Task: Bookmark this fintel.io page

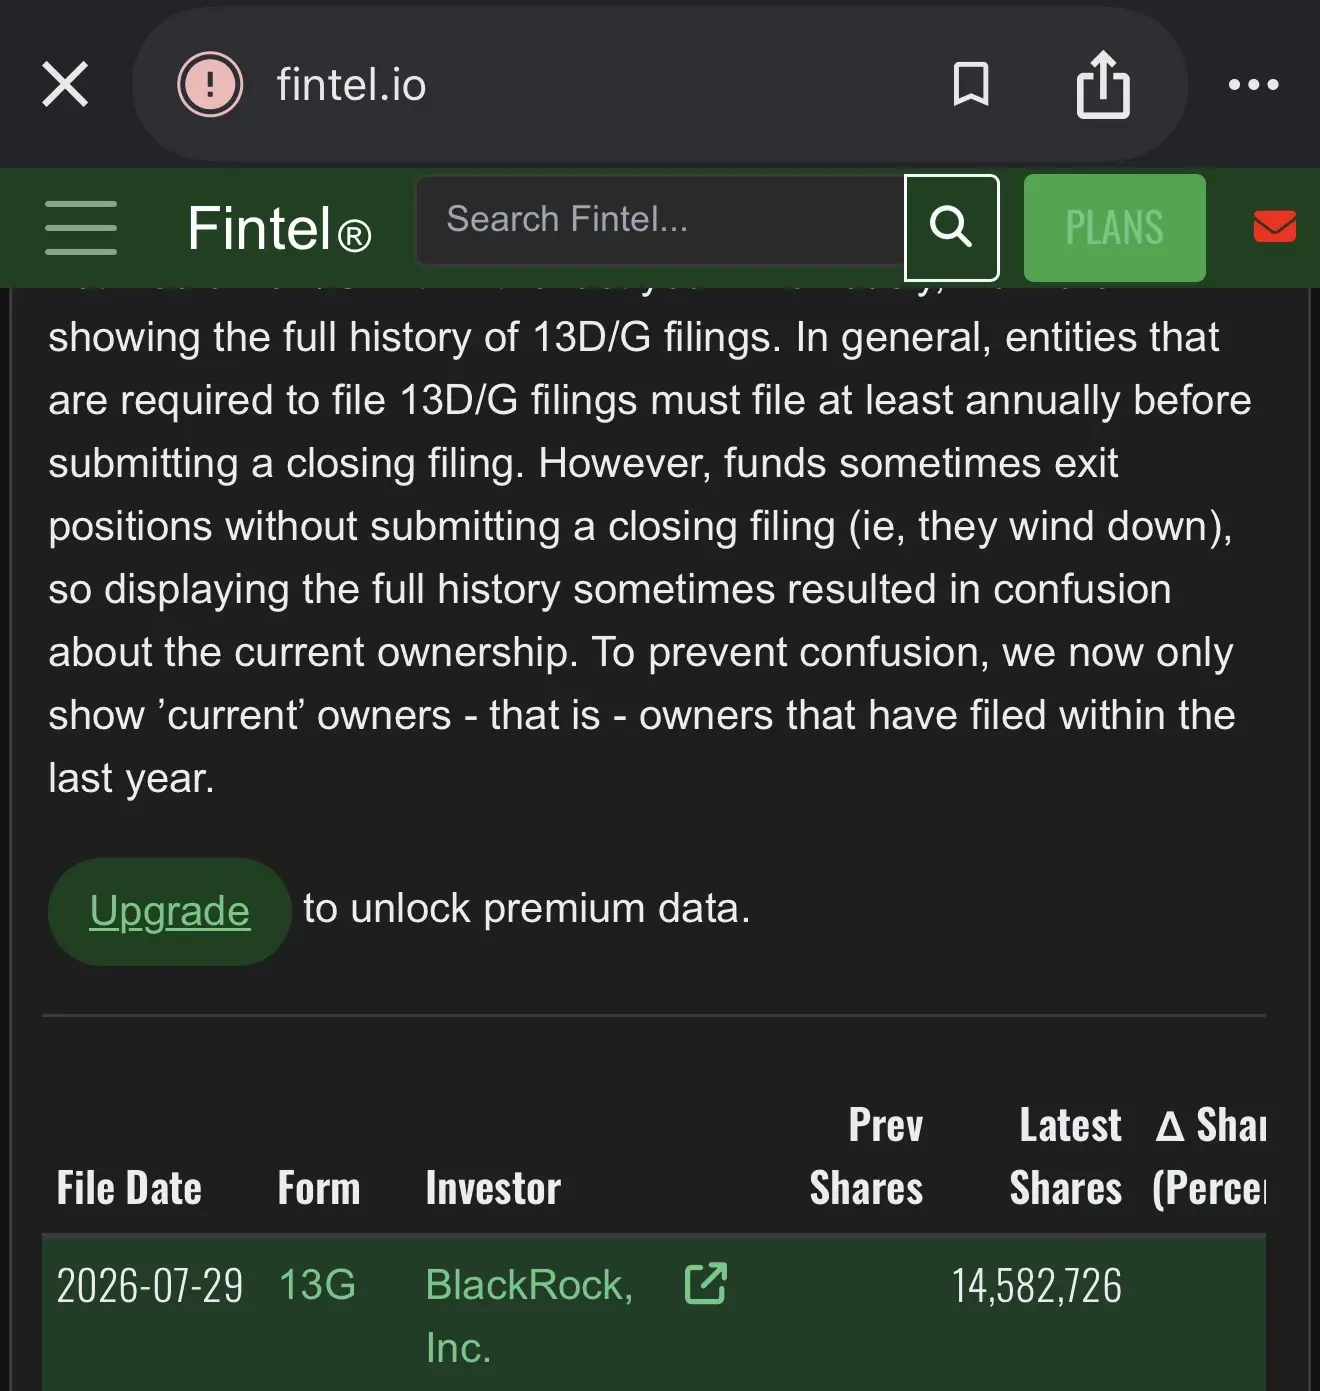Action: point(971,84)
